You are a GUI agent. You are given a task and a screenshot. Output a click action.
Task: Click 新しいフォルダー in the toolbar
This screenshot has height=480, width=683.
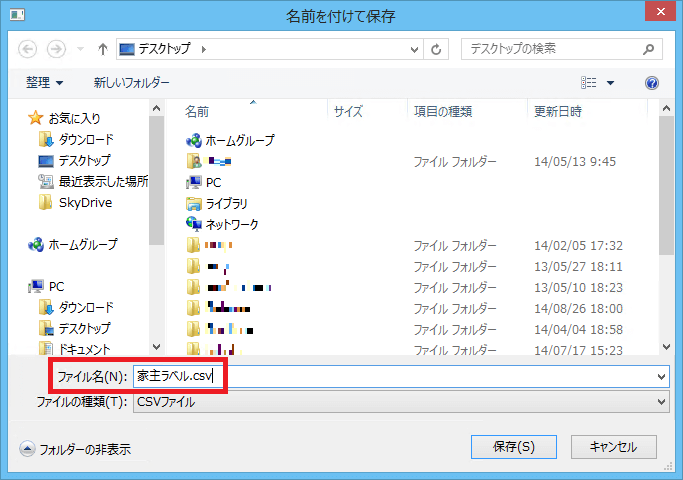tap(131, 83)
